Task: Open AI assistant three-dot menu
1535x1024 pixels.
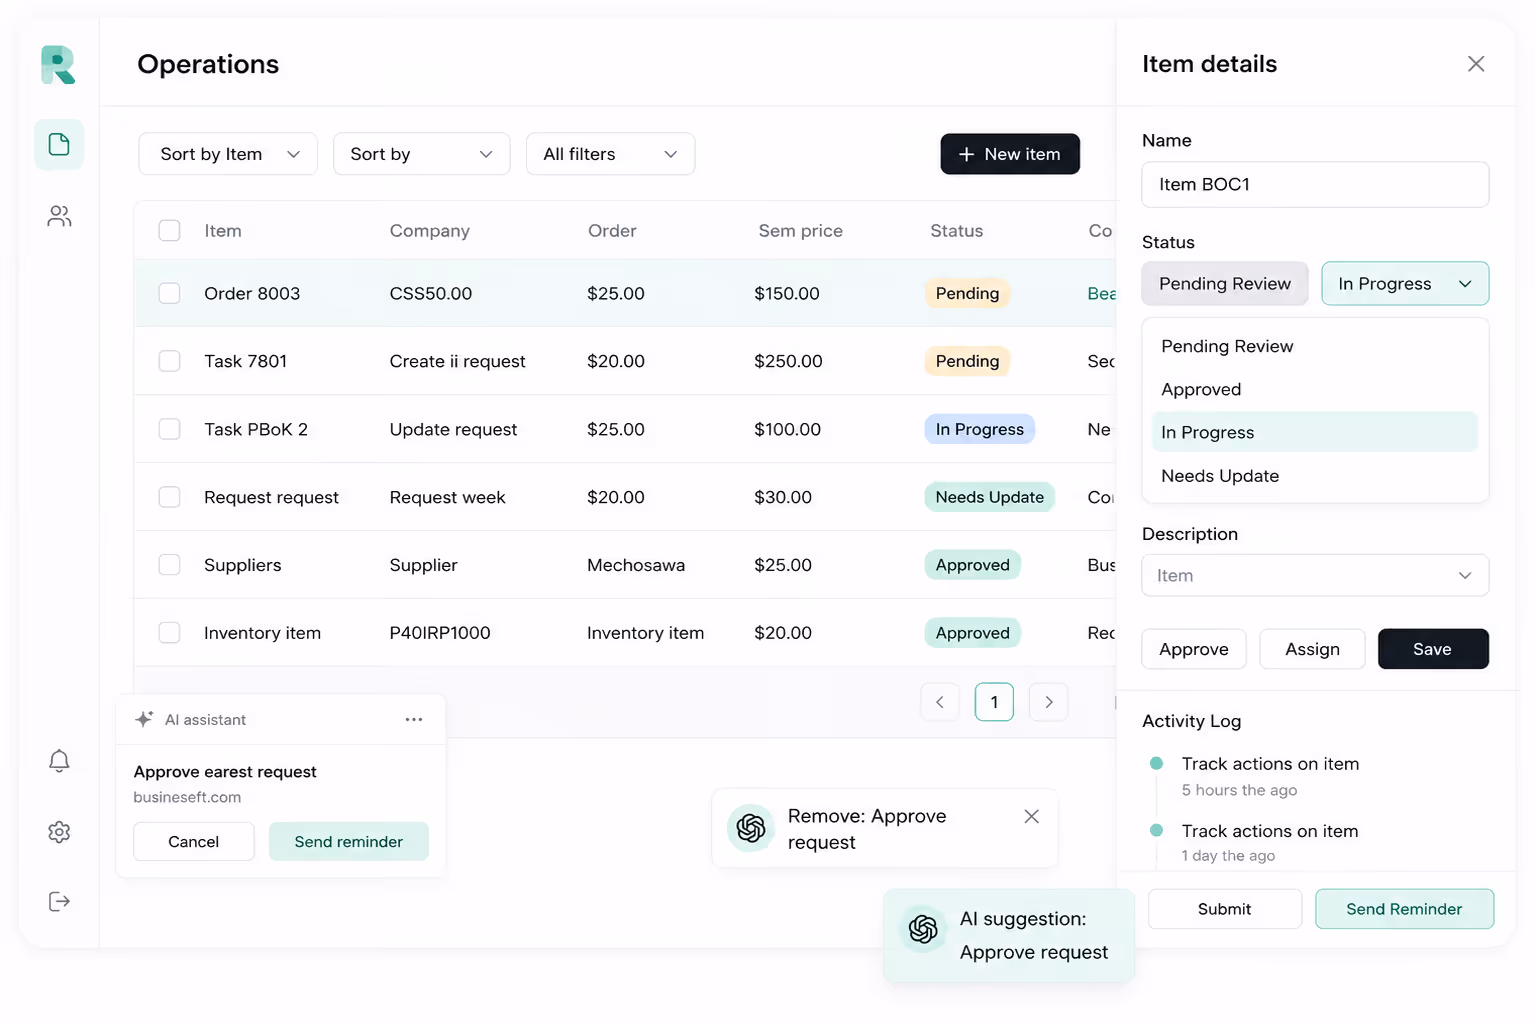Action: tap(414, 719)
